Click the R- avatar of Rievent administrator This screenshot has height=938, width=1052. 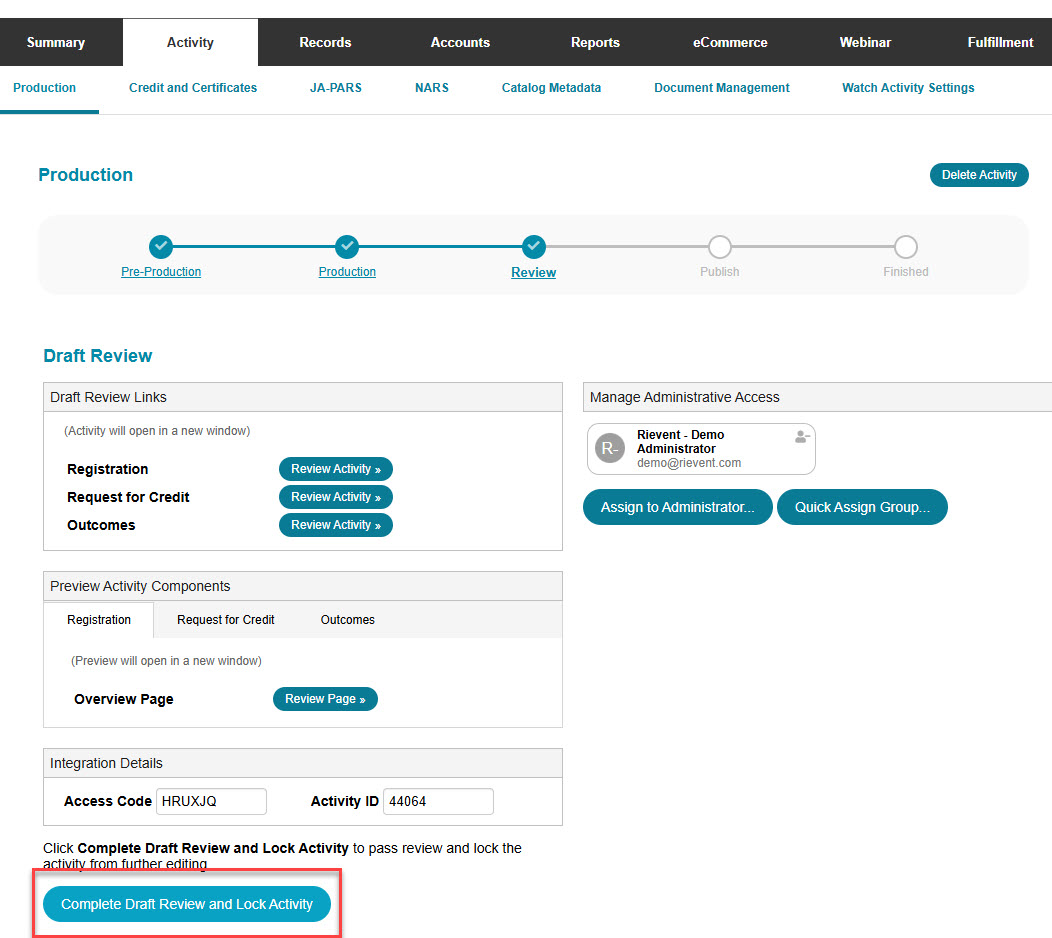click(x=610, y=448)
